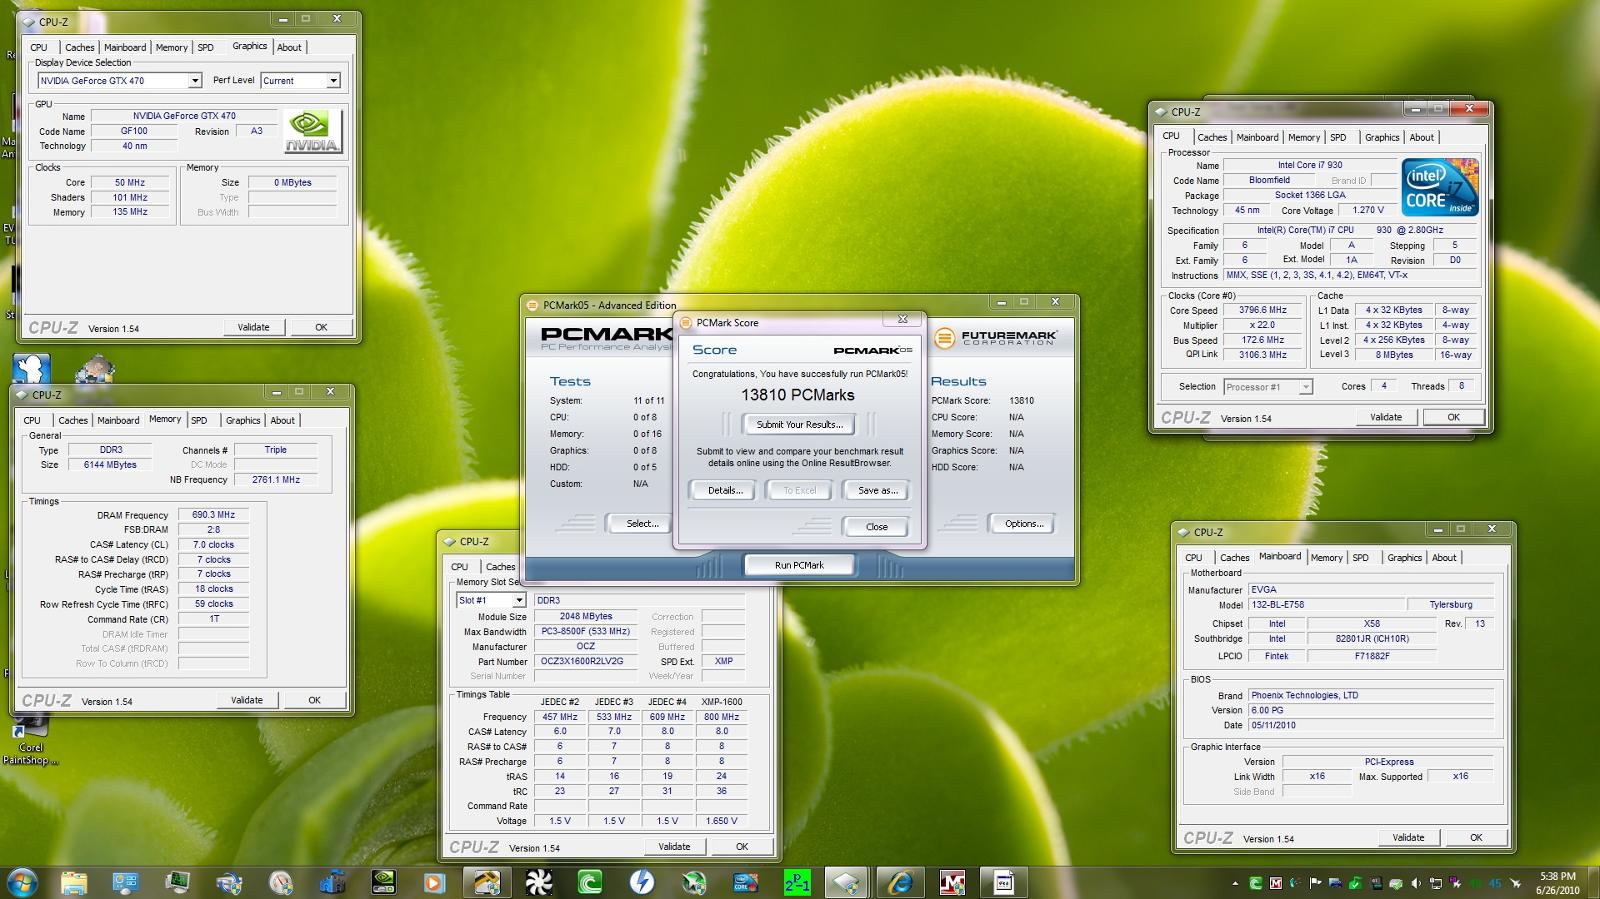Screen dimensions: 1600x899
Task: Click Validate in CPU-Z CPU window
Action: click(1385, 417)
